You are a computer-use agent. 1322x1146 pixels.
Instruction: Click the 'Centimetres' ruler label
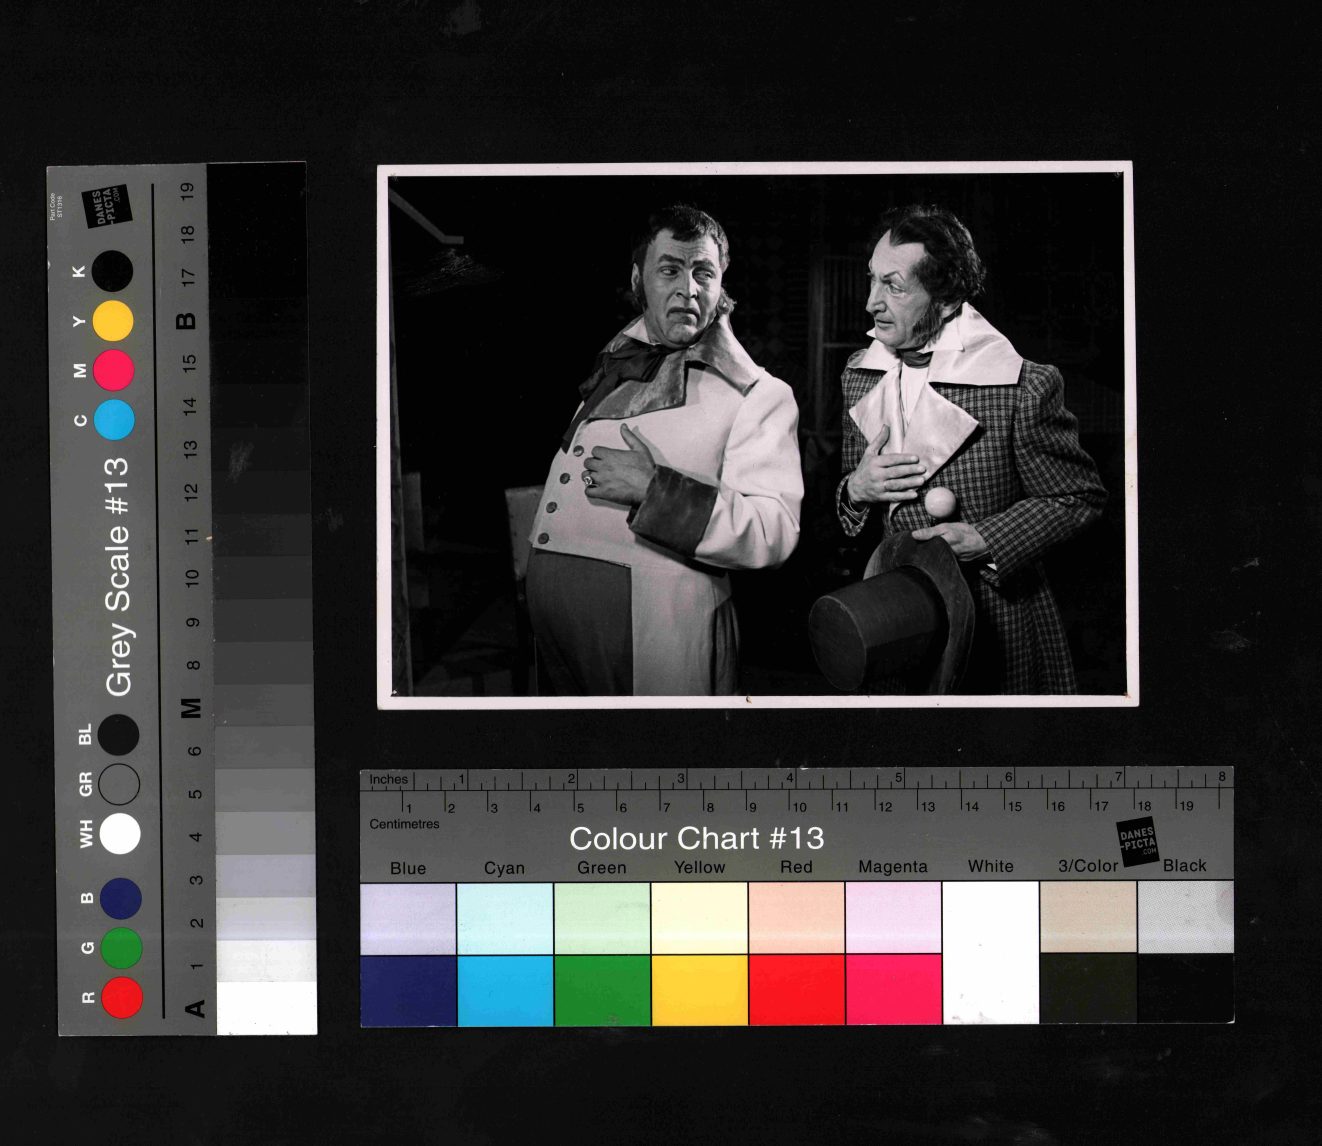point(404,824)
